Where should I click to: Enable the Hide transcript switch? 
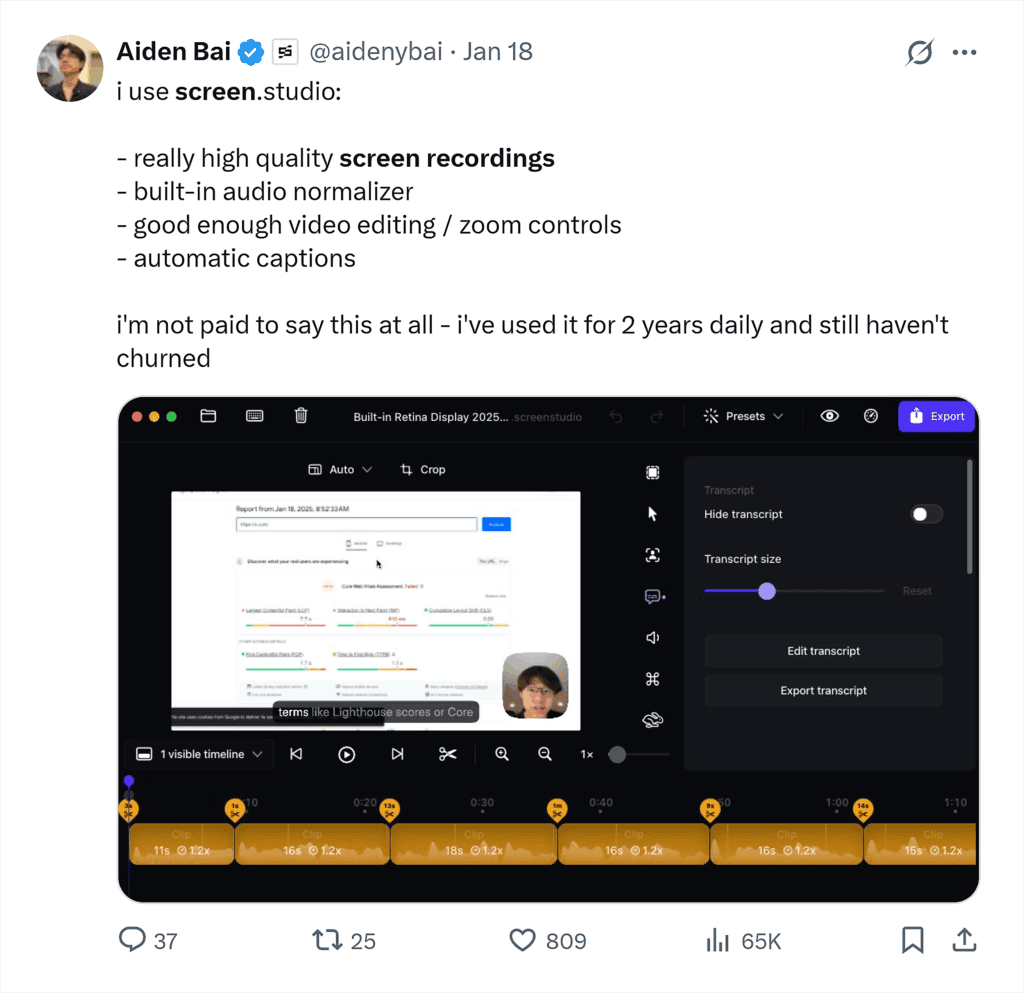(x=926, y=514)
